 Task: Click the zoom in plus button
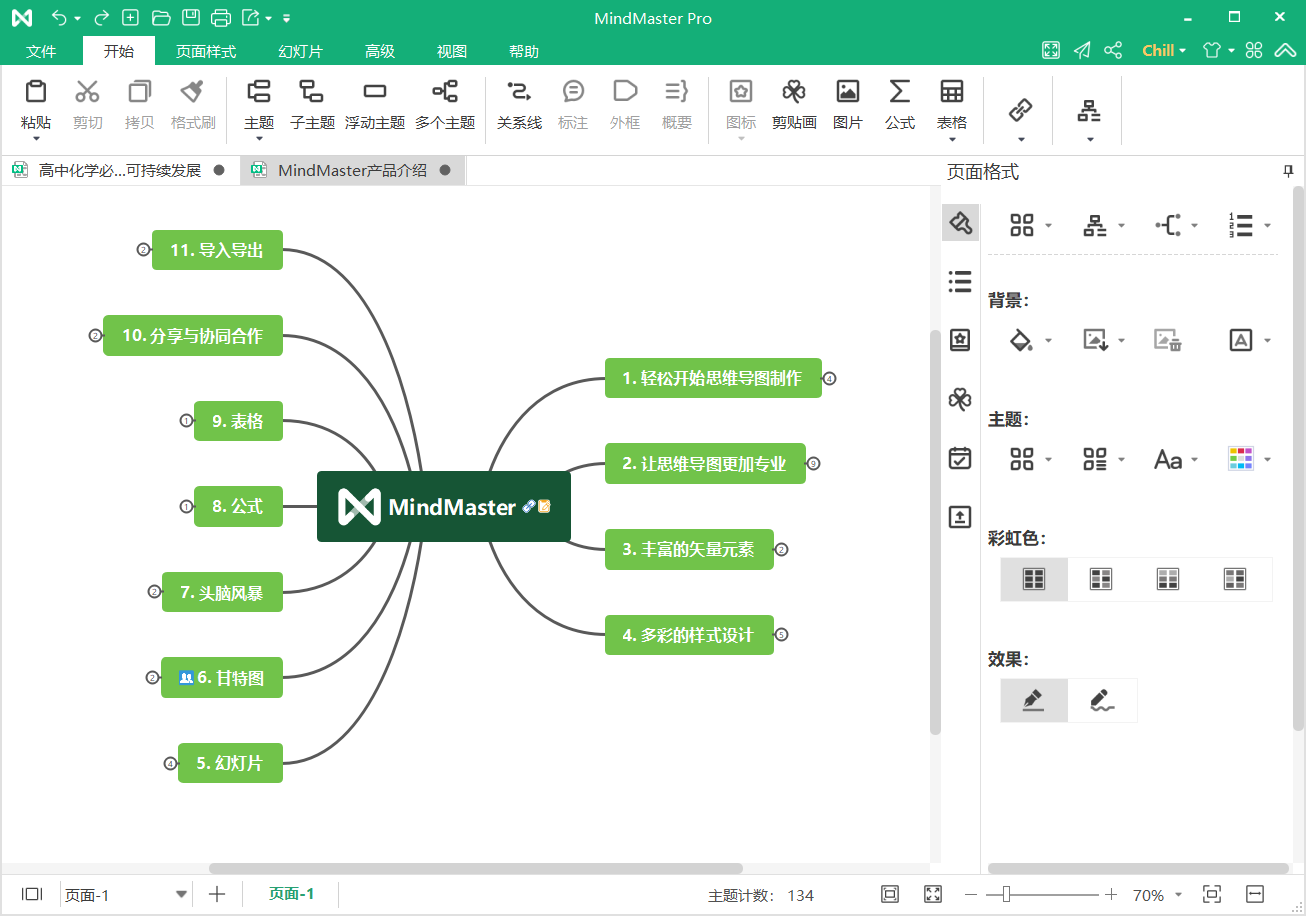(1111, 894)
